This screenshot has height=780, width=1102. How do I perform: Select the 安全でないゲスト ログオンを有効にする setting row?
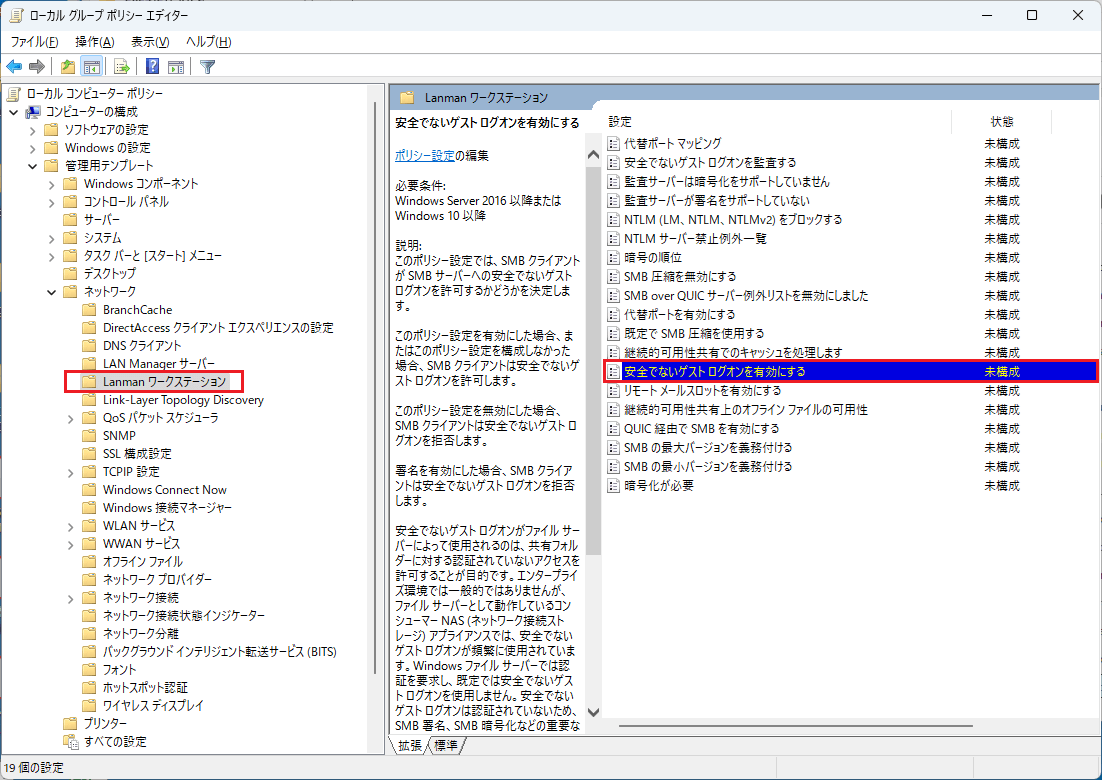851,371
